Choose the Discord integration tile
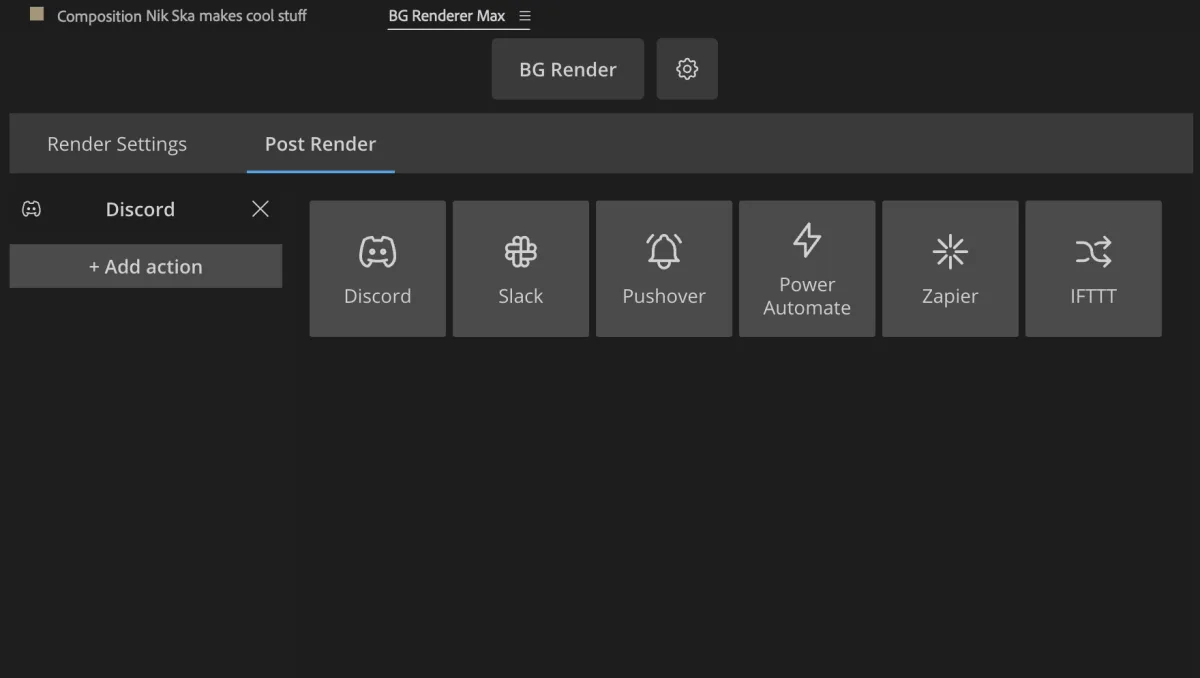 (378, 269)
